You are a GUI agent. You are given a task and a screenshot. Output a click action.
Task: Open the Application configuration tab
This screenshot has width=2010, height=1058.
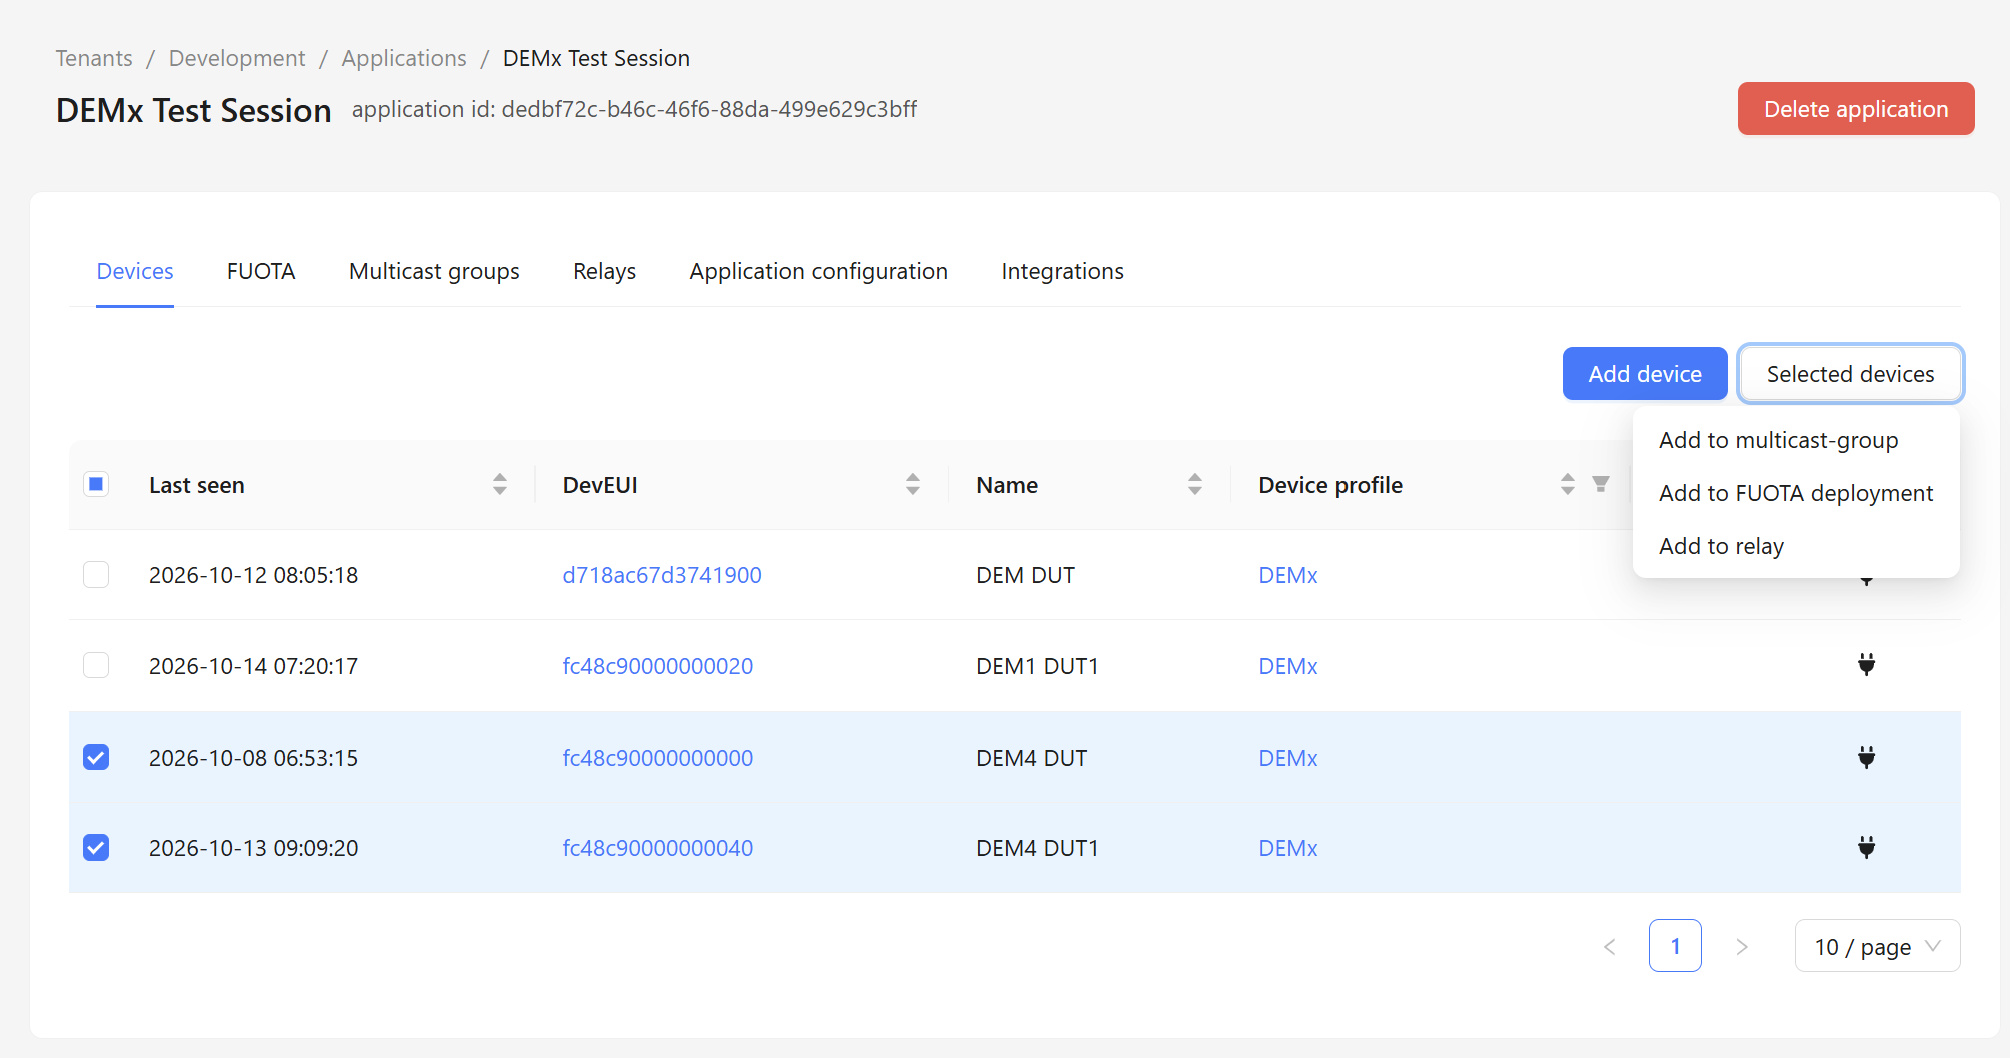click(818, 271)
